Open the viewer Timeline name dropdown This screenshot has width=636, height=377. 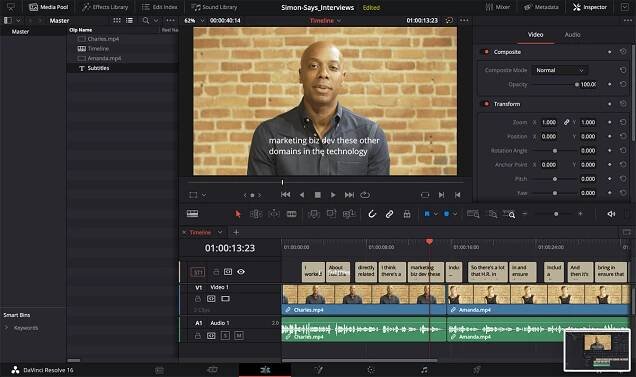click(339, 20)
